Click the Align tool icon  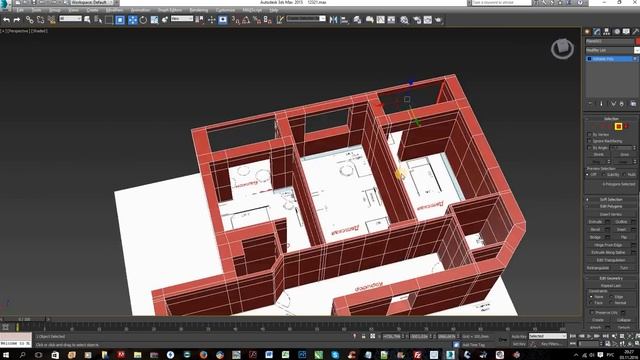[344, 20]
